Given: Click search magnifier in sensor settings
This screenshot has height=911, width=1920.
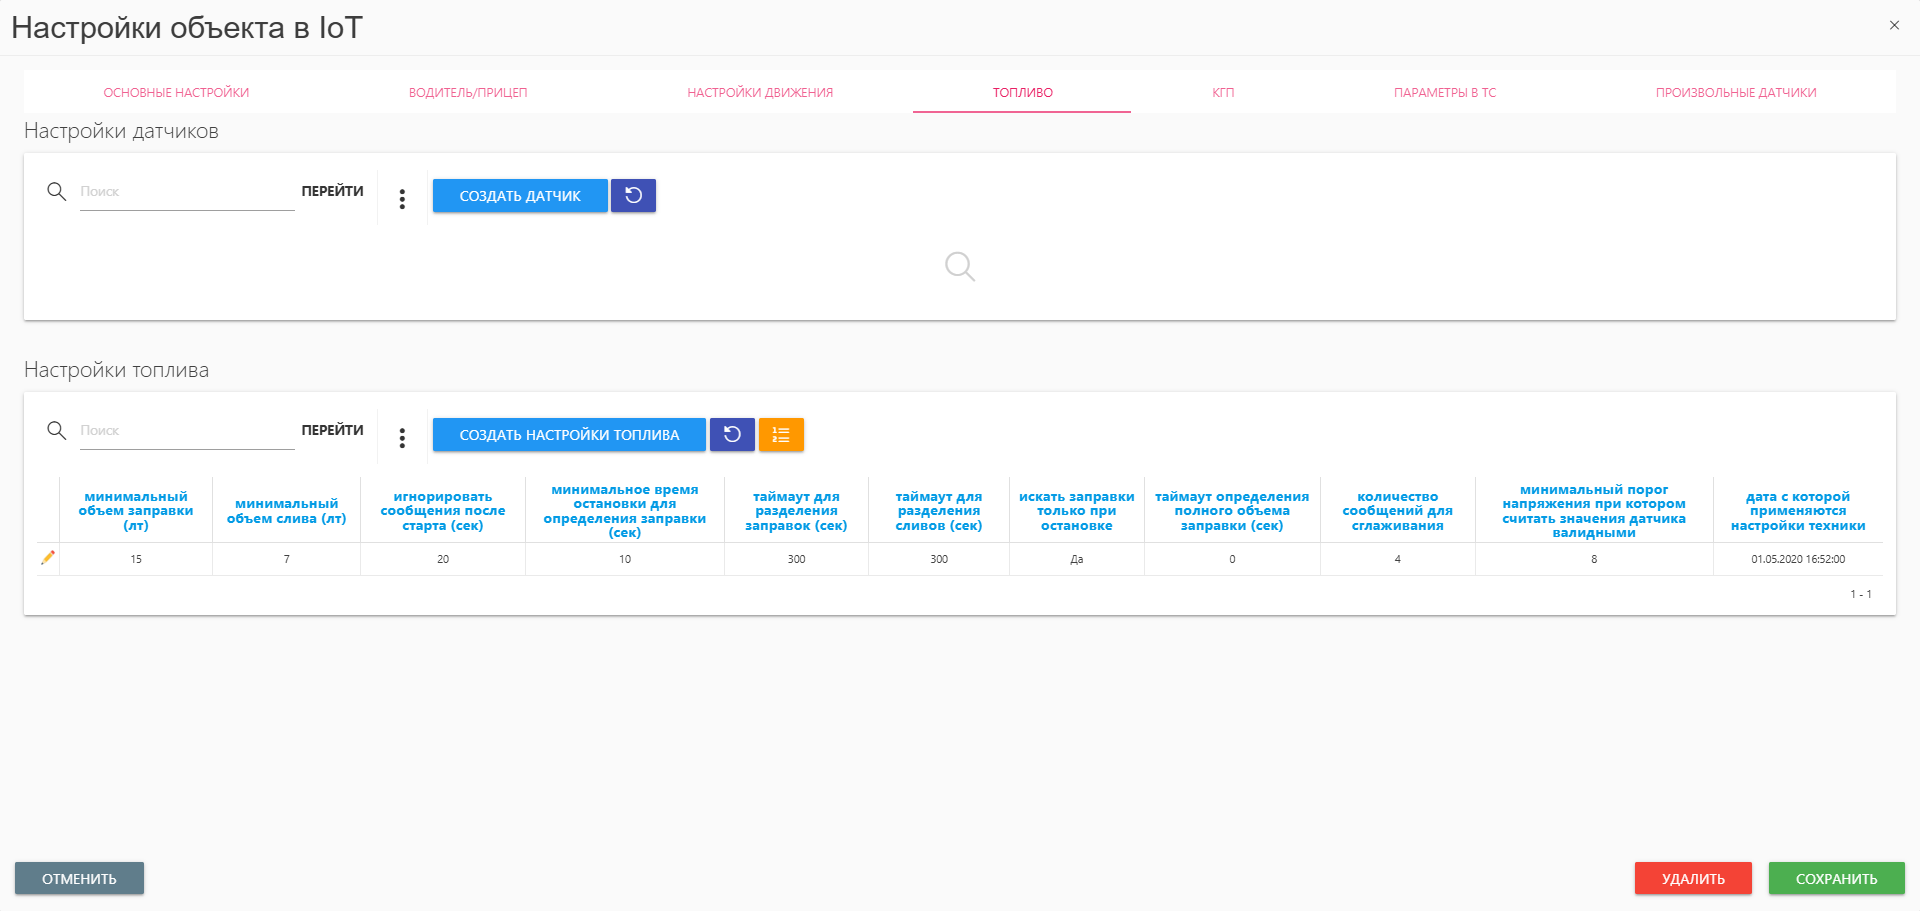Looking at the screenshot, I should [57, 191].
